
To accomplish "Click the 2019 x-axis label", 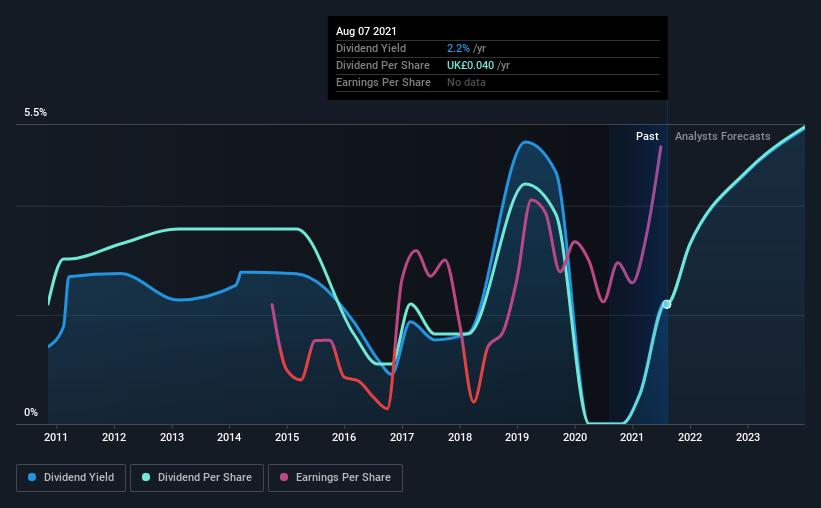I will click(x=517, y=437).
